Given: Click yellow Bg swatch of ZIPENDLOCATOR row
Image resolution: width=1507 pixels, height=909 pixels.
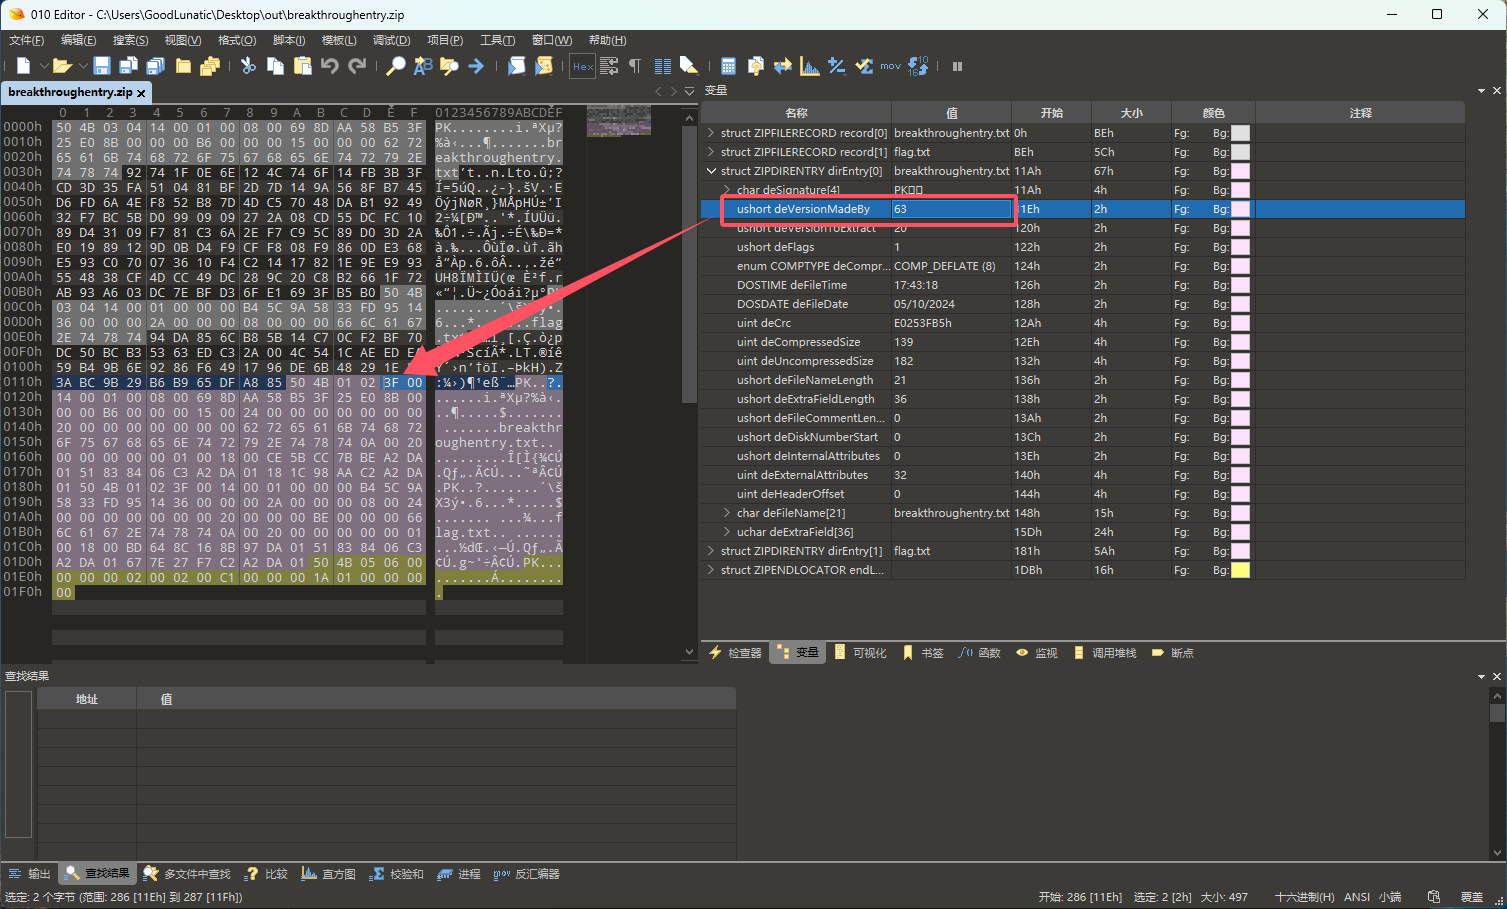Looking at the screenshot, I should 1240,570.
